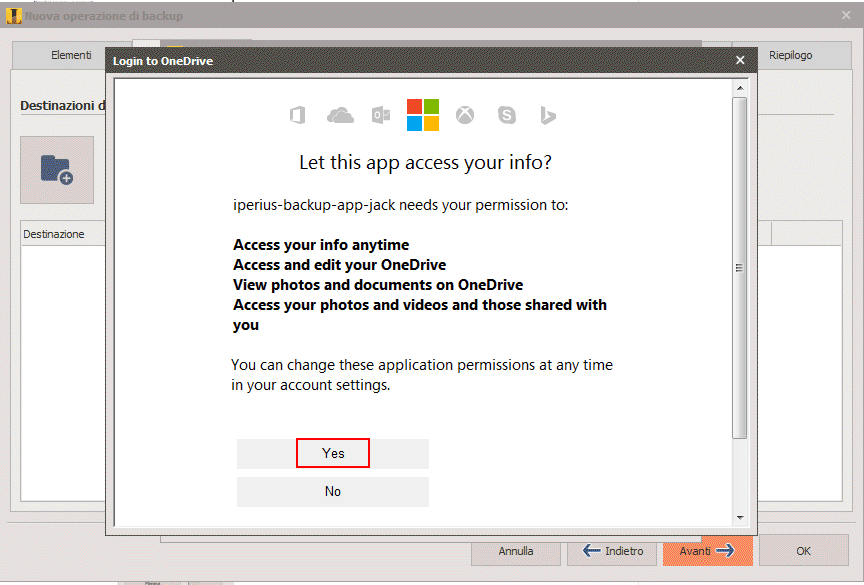The height and width of the screenshot is (585, 864).
Task: Click the add destination folder icon
Action: pyautogui.click(x=57, y=170)
